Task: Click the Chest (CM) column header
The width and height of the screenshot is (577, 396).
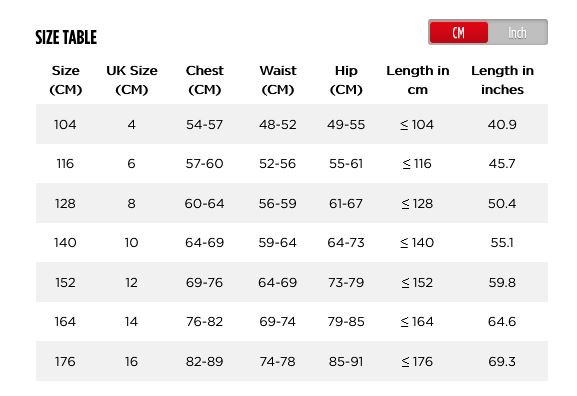Action: 205,80
